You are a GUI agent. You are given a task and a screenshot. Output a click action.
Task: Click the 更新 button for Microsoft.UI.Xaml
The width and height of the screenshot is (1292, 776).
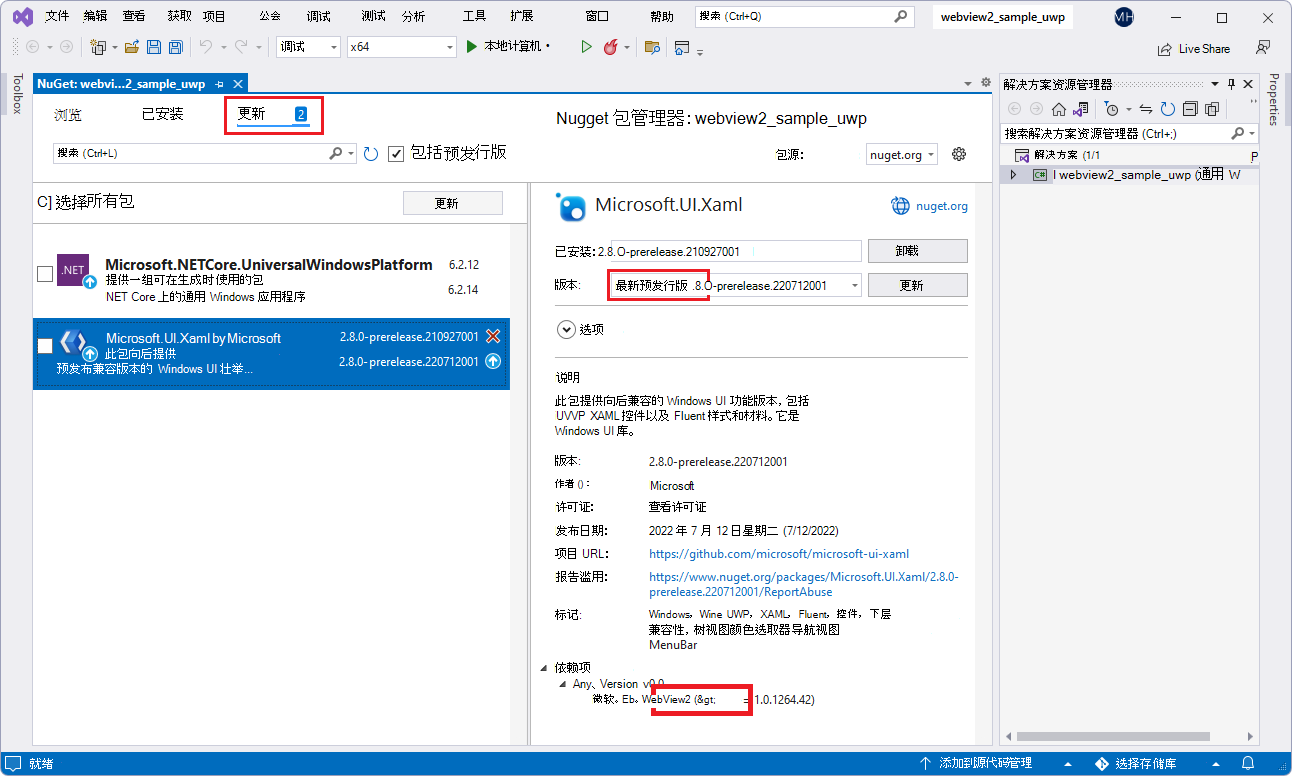(917, 285)
